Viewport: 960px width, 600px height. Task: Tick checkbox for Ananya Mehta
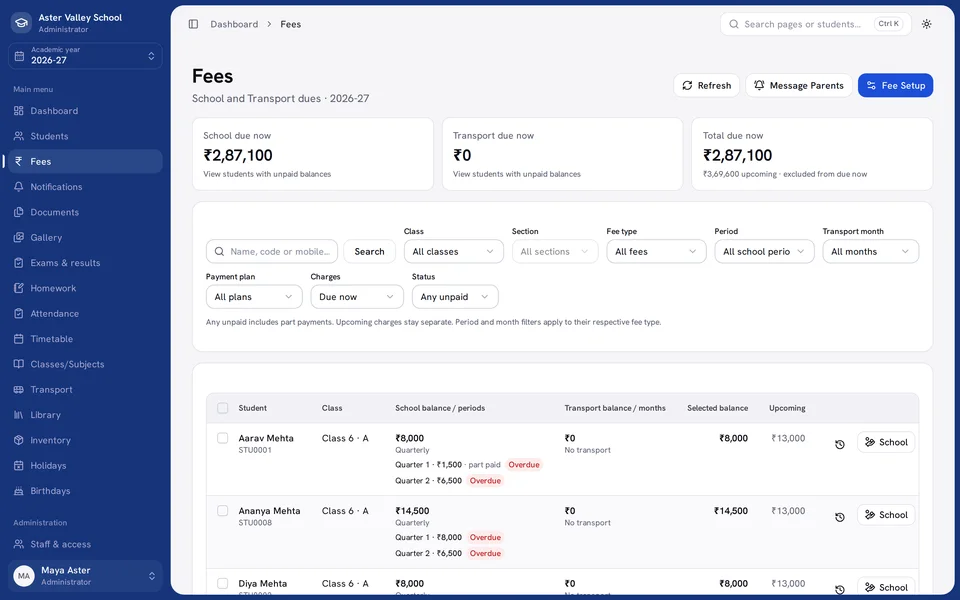click(x=222, y=511)
